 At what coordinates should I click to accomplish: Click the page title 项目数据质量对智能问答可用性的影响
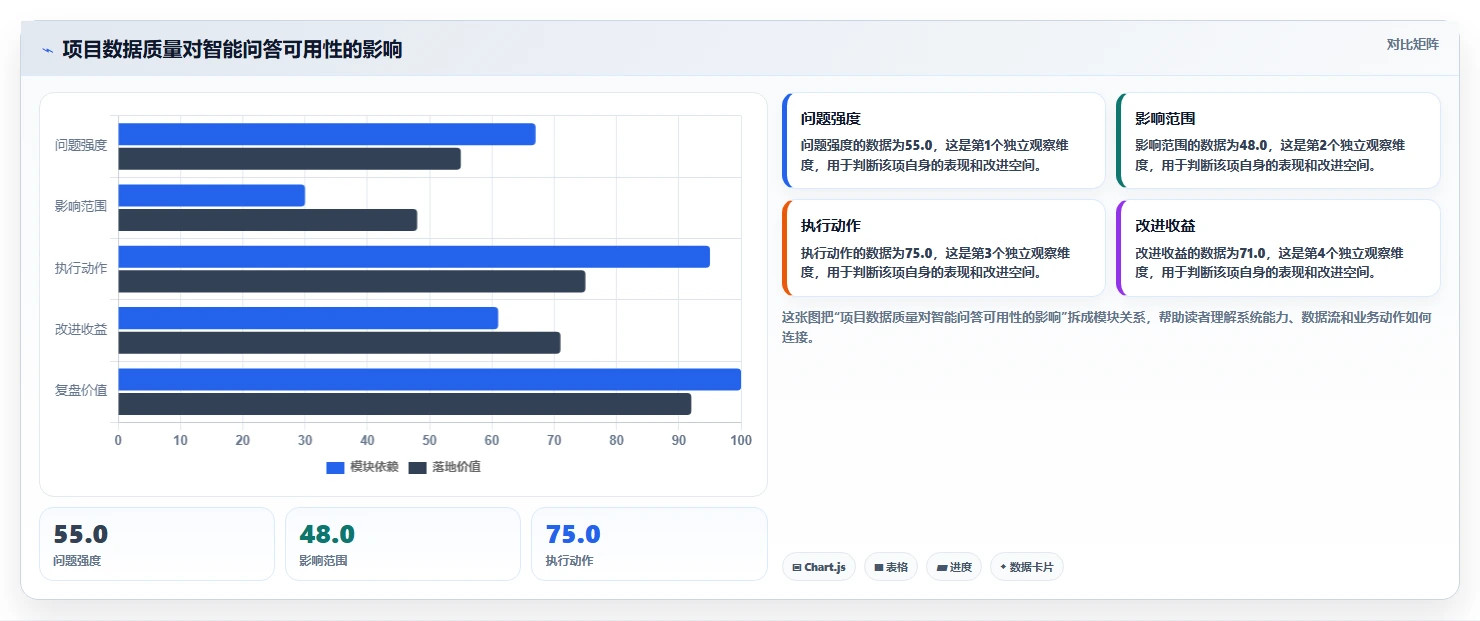[x=232, y=50]
